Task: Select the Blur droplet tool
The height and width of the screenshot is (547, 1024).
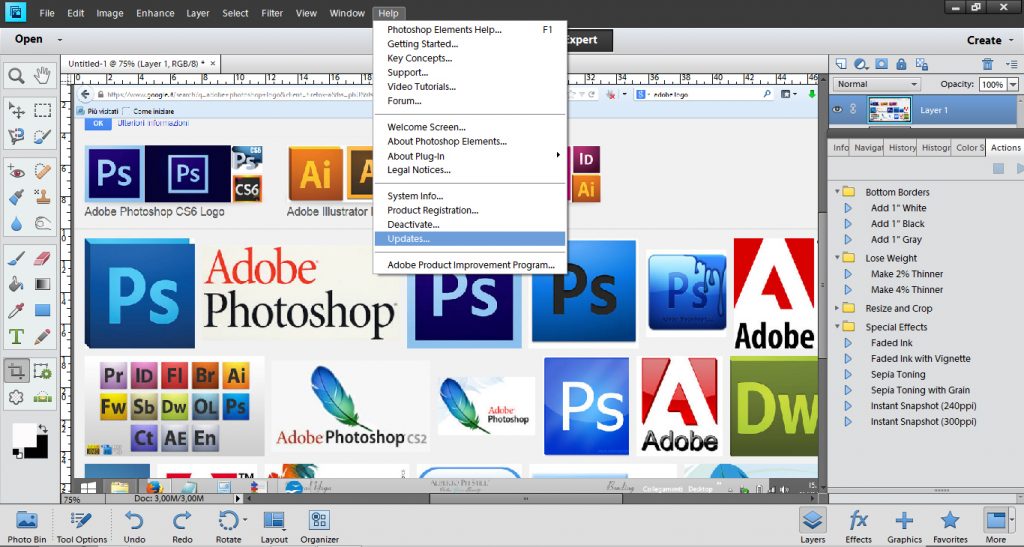Action: point(16,224)
